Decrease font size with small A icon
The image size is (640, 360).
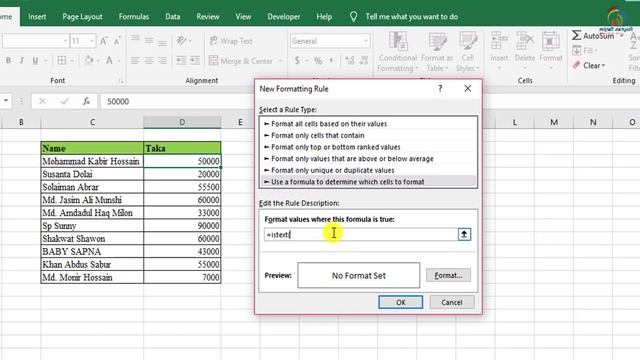[117, 41]
